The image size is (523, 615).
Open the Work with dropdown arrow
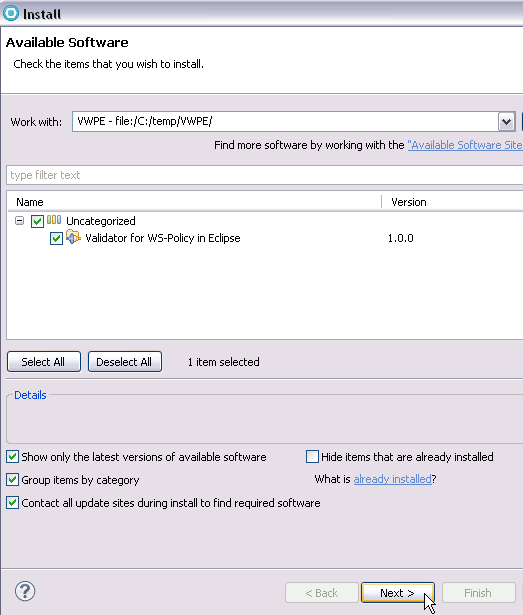507,122
